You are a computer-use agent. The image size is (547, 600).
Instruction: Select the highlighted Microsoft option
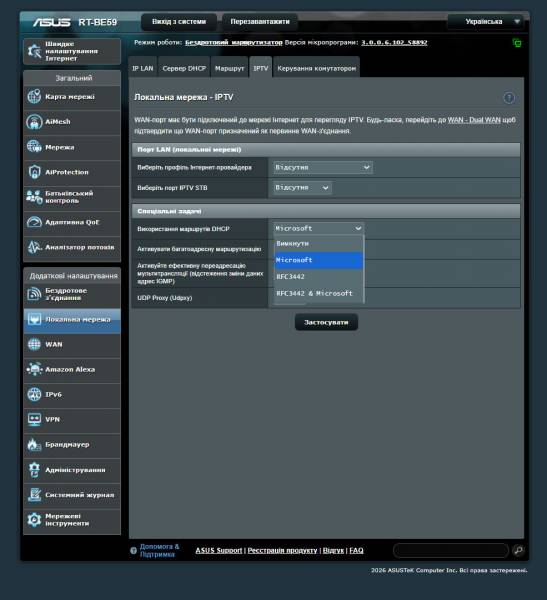click(318, 260)
